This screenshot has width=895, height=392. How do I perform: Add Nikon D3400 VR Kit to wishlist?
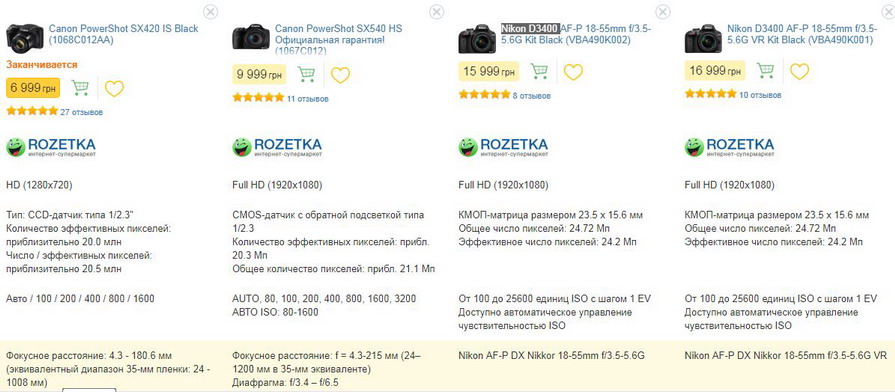click(799, 71)
